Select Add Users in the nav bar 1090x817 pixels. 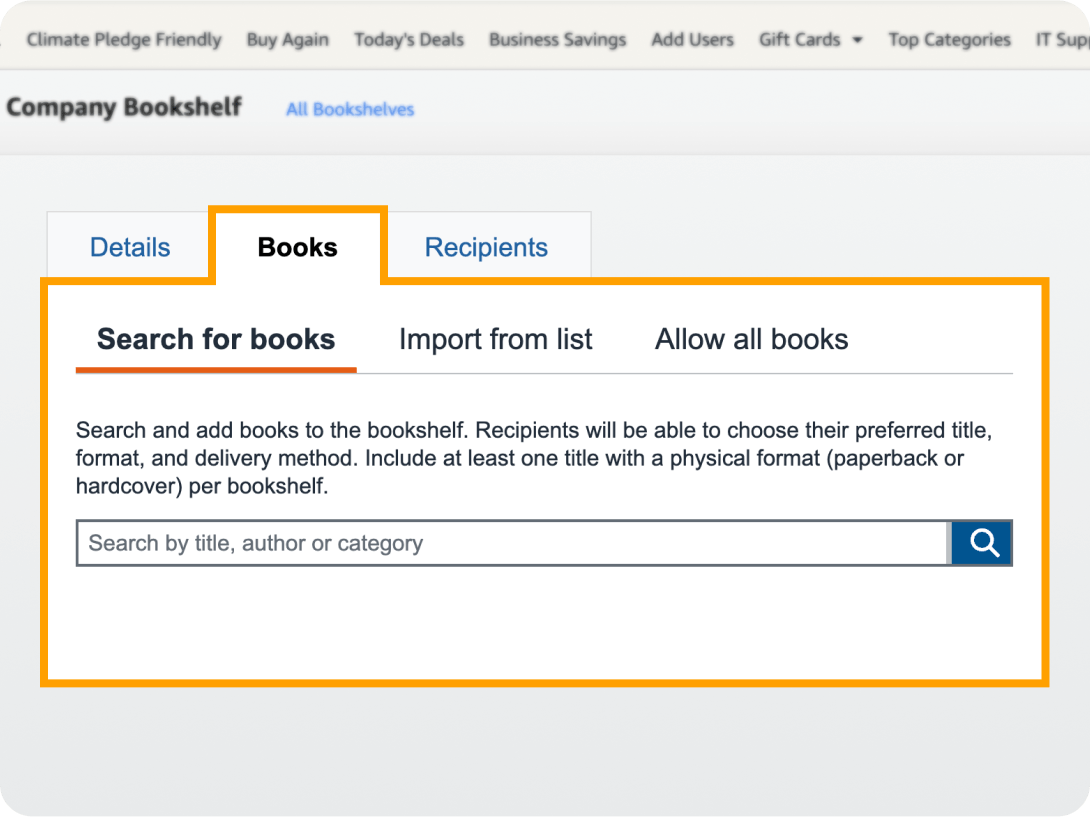tap(692, 40)
